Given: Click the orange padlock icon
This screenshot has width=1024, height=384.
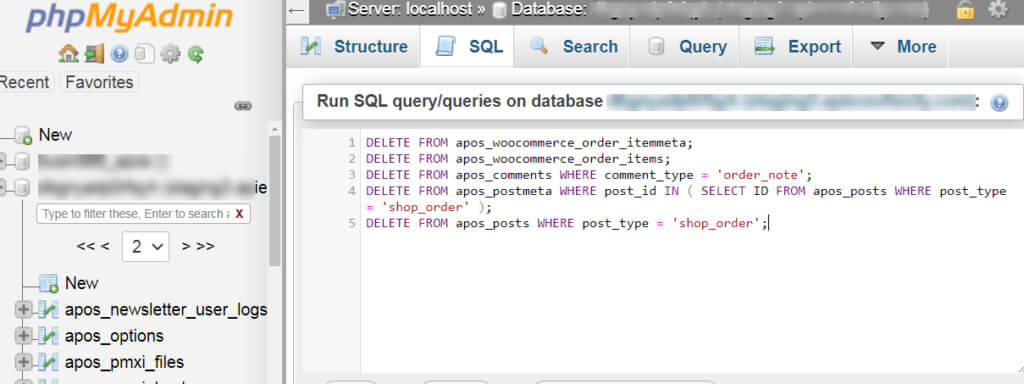Looking at the screenshot, I should [965, 10].
